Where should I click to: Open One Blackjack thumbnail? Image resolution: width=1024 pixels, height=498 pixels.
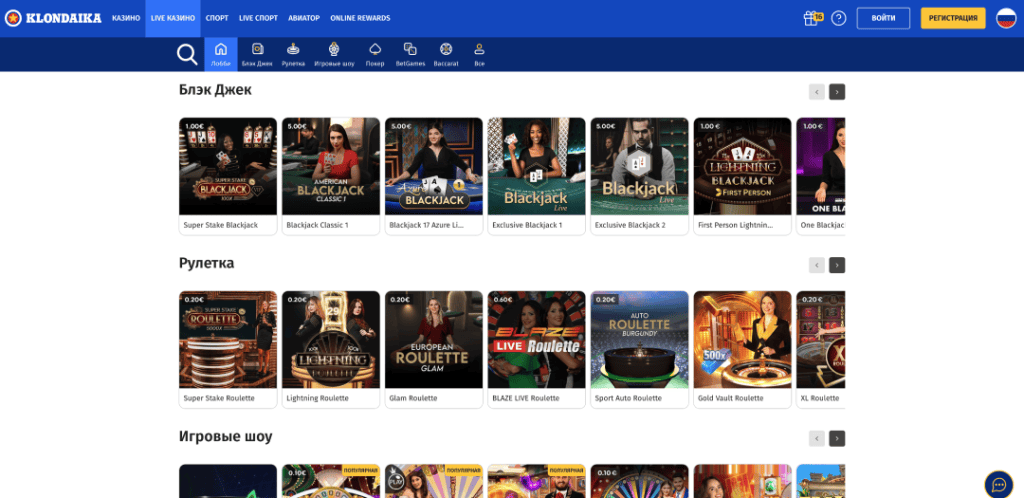point(821,166)
